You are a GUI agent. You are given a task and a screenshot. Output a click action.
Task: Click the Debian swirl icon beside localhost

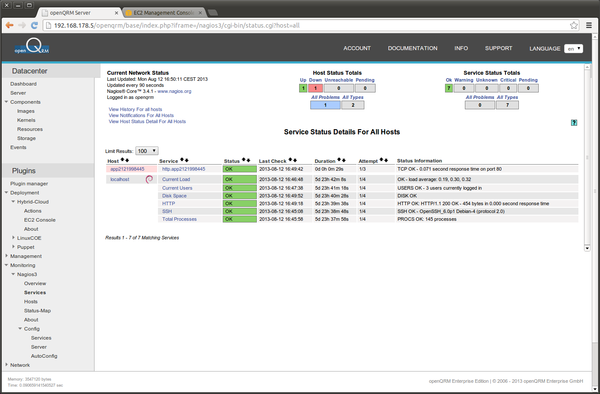(149, 179)
